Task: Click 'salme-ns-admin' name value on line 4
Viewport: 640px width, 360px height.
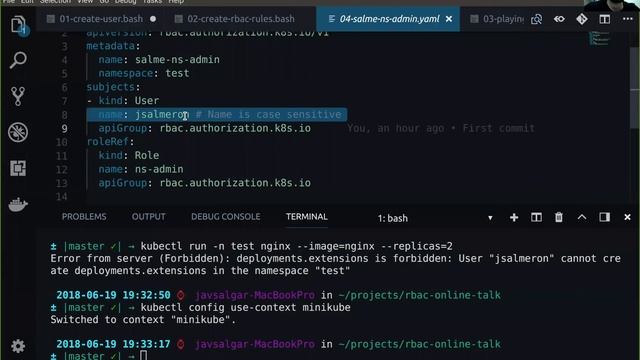Action: click(x=177, y=60)
